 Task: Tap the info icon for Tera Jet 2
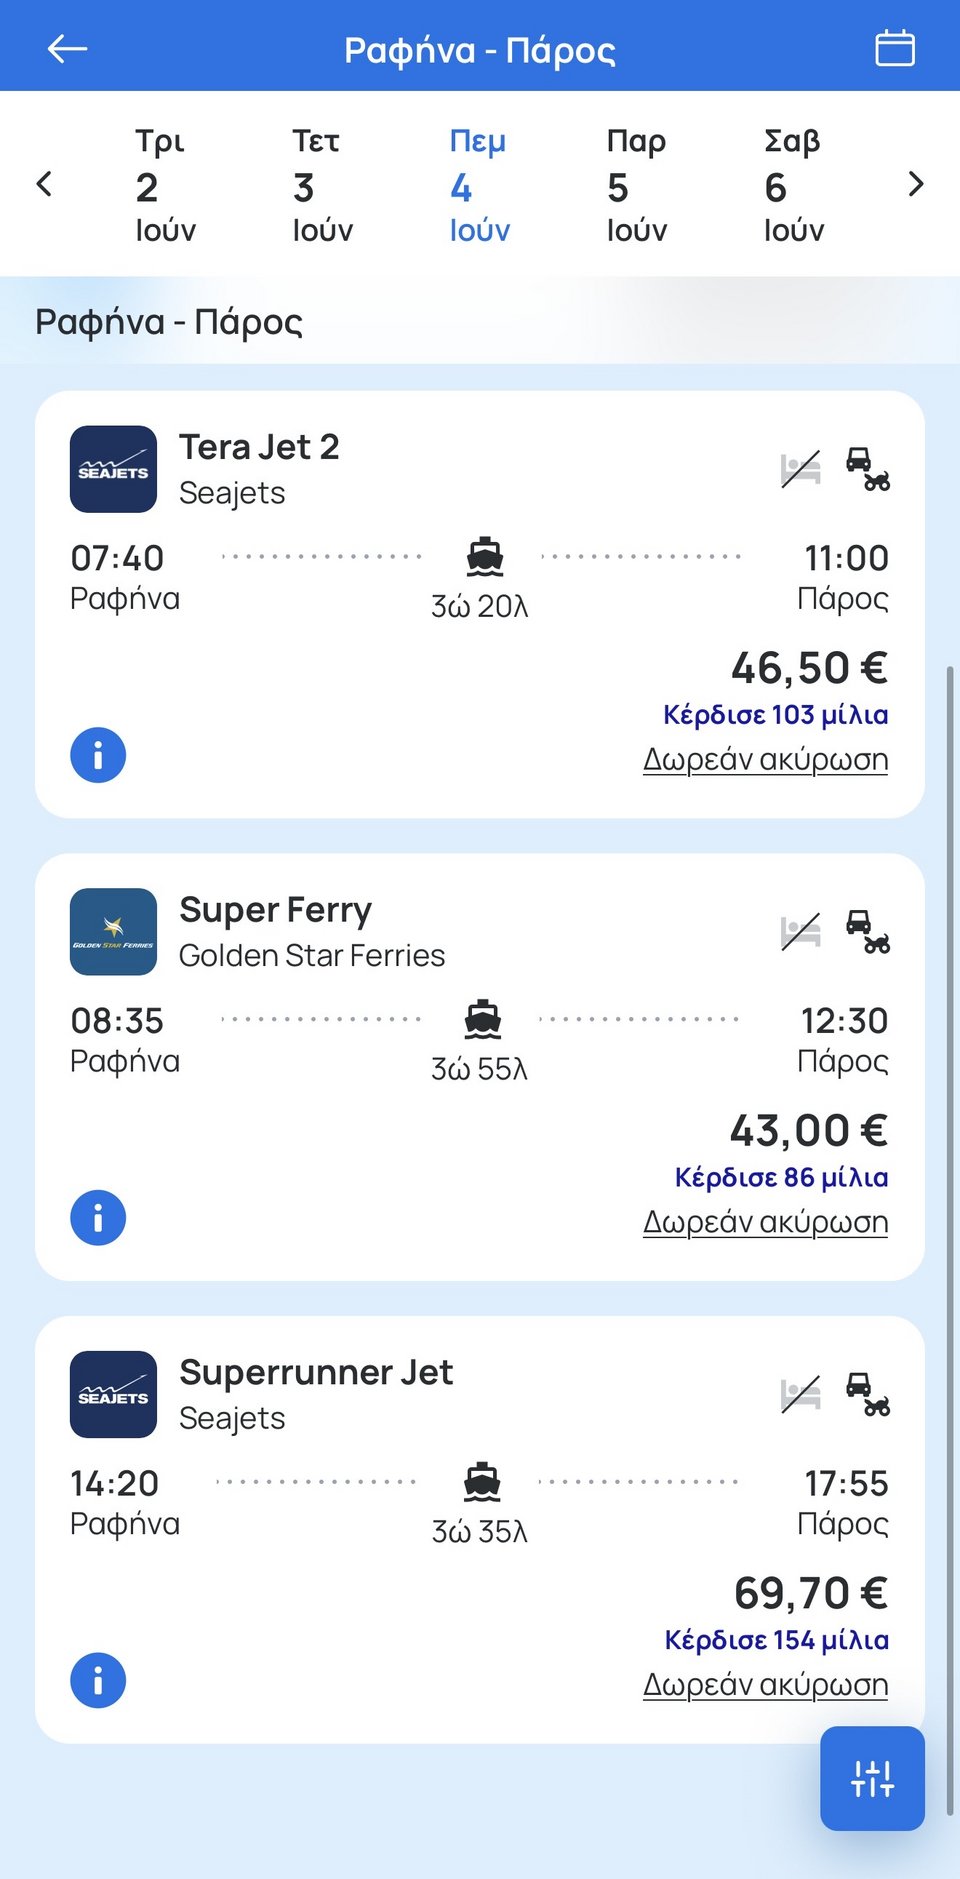(x=98, y=755)
